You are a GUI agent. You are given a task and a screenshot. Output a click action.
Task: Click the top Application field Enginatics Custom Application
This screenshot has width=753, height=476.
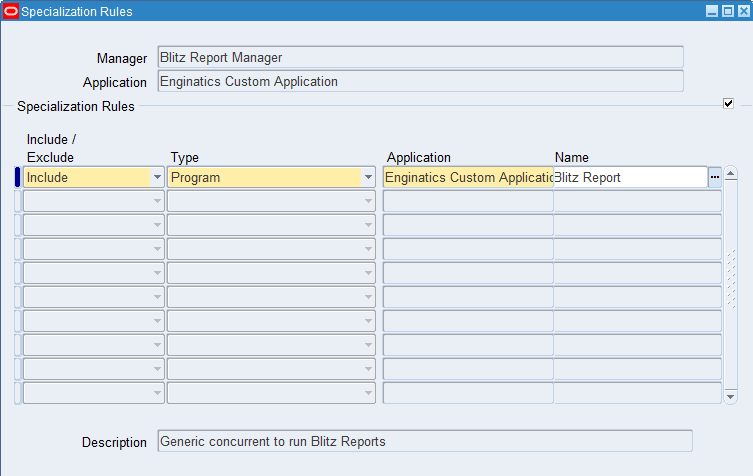[420, 81]
